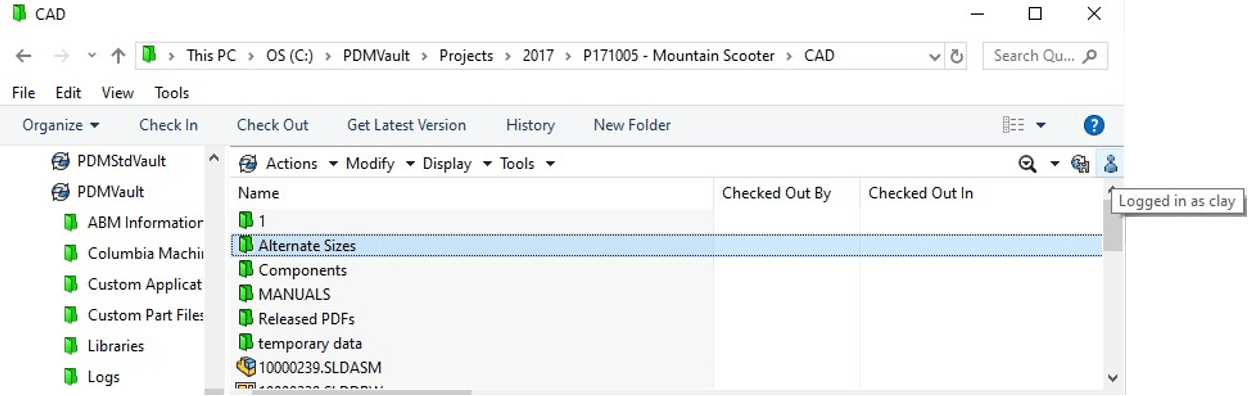Screen dimensions: 1252x396
Task: Expand the Organize dropdown
Action: (61, 125)
